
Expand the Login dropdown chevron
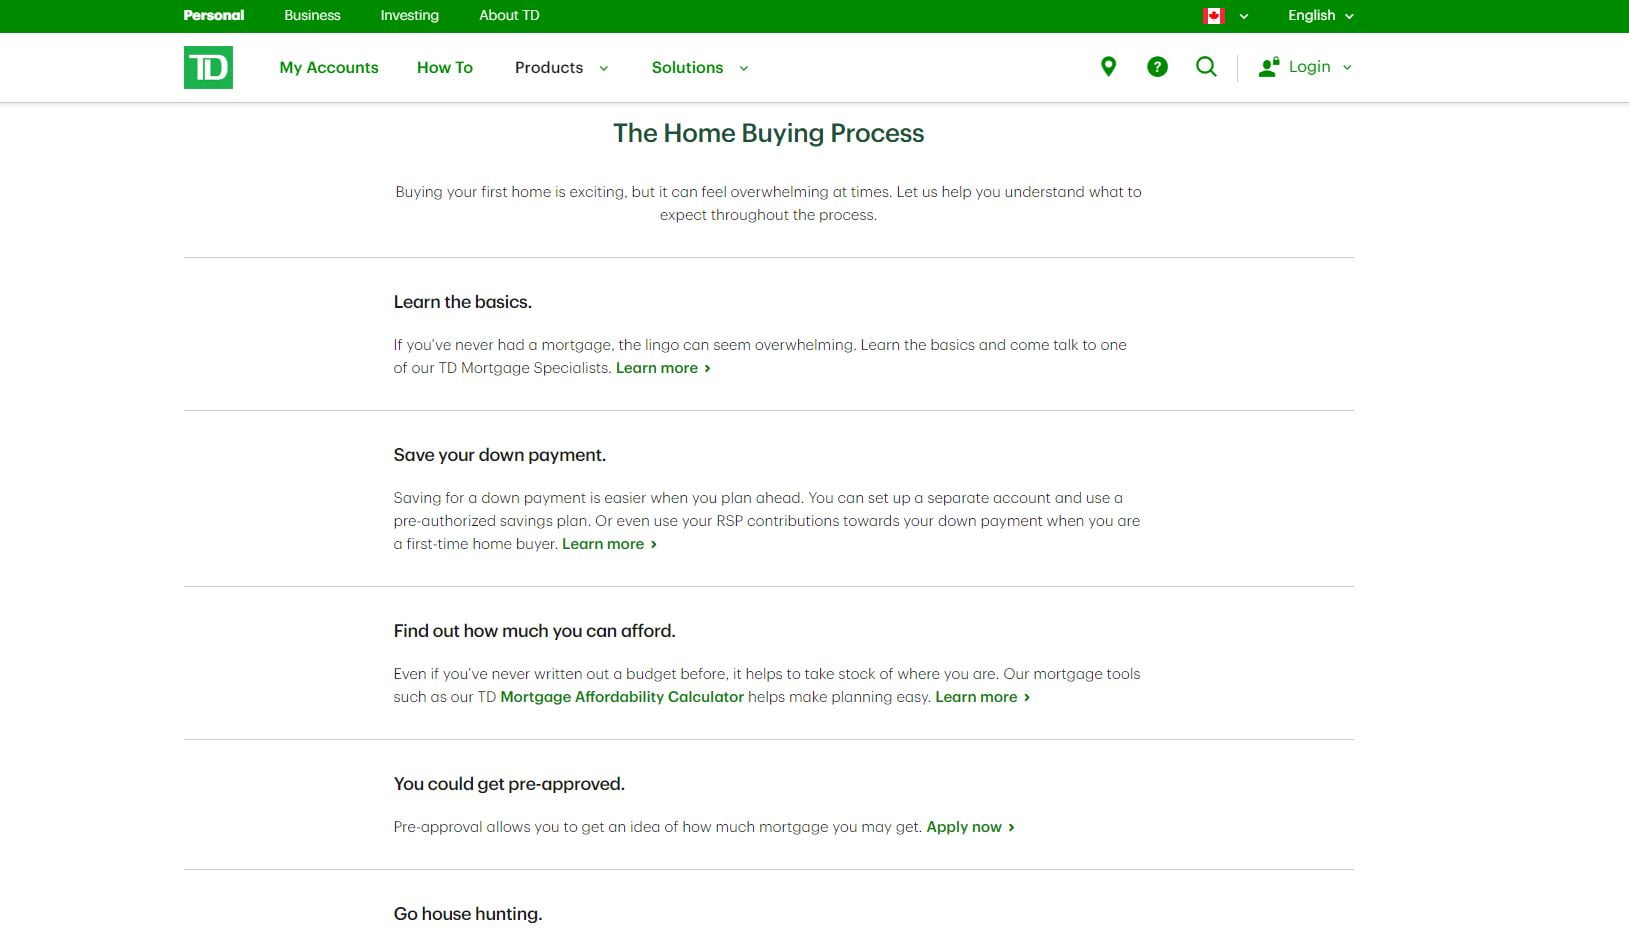tap(1347, 68)
